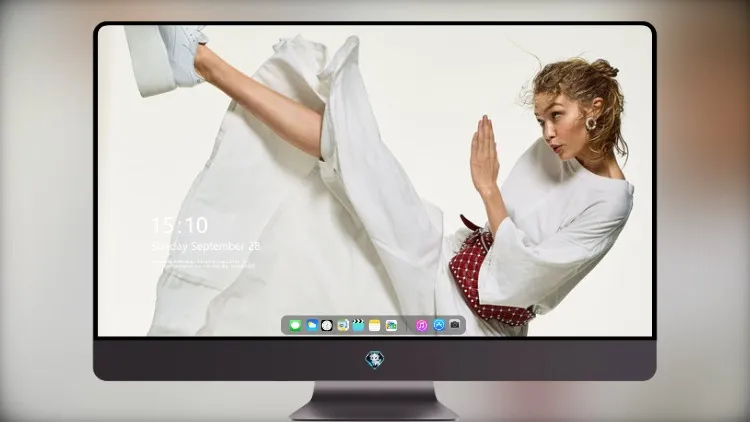
Task: Open the photo gallery icon beside Notes
Action: tap(391, 326)
